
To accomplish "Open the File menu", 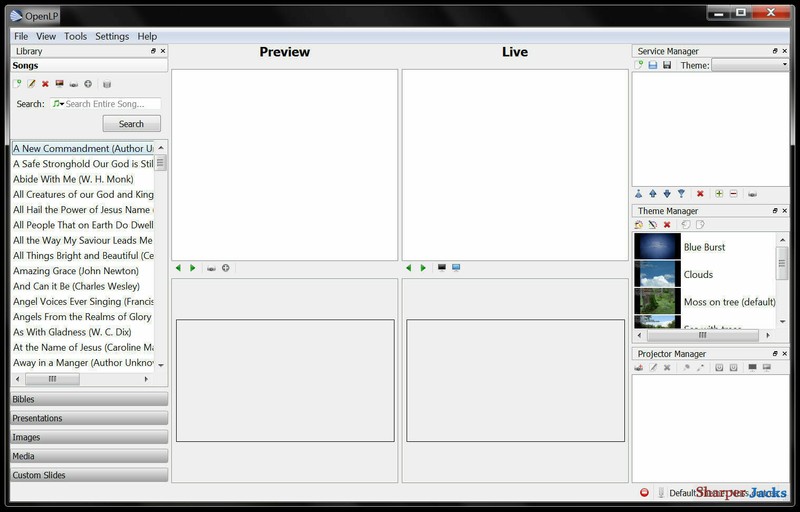I will pyautogui.click(x=21, y=36).
